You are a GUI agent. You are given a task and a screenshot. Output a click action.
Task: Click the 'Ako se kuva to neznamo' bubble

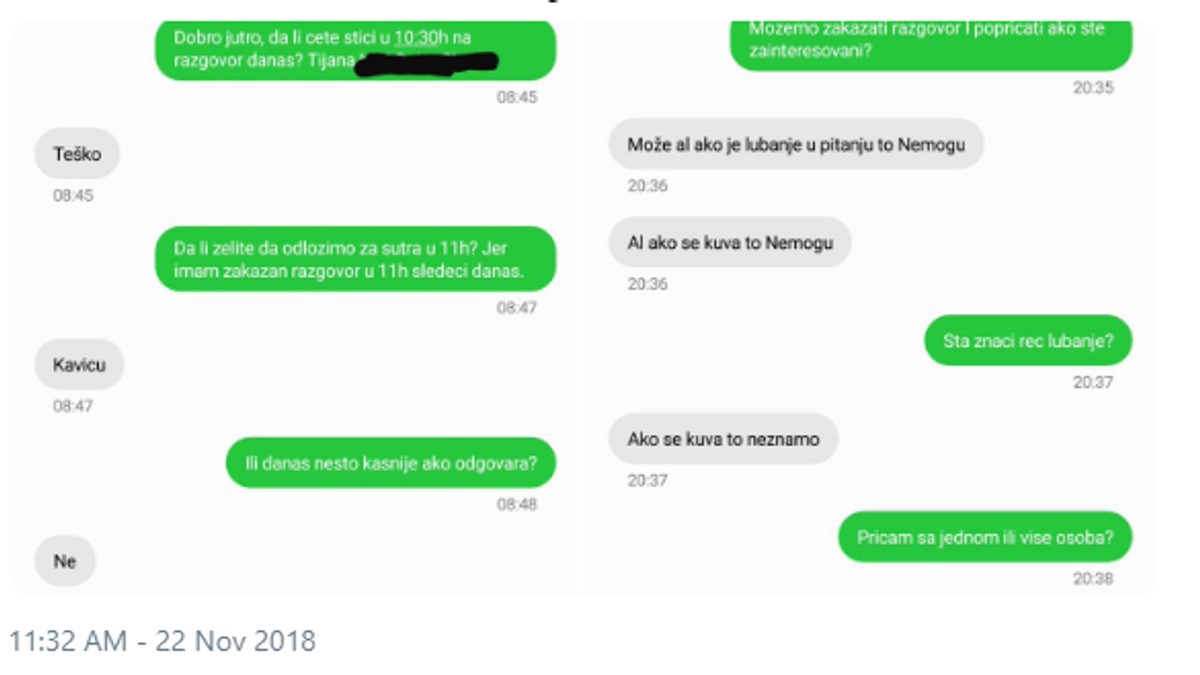point(723,438)
